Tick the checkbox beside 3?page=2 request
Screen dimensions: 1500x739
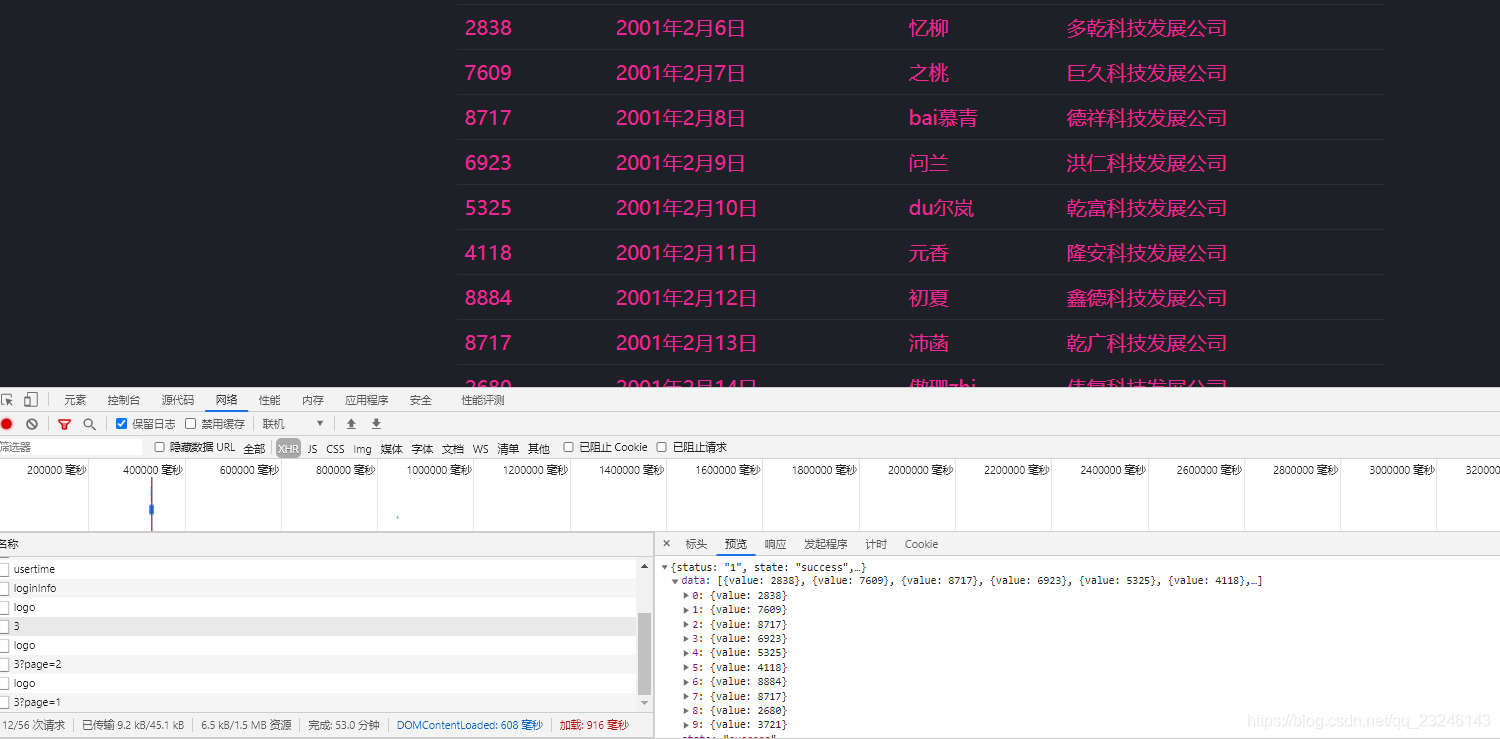point(3,664)
